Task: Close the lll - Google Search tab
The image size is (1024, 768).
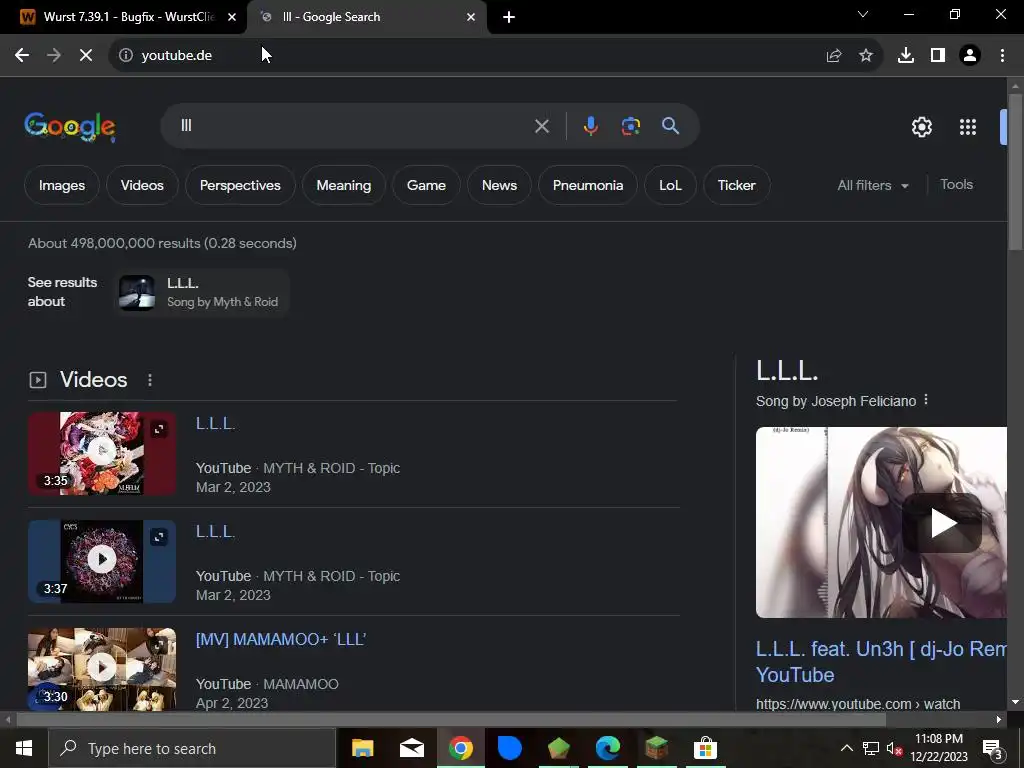Action: click(x=471, y=17)
